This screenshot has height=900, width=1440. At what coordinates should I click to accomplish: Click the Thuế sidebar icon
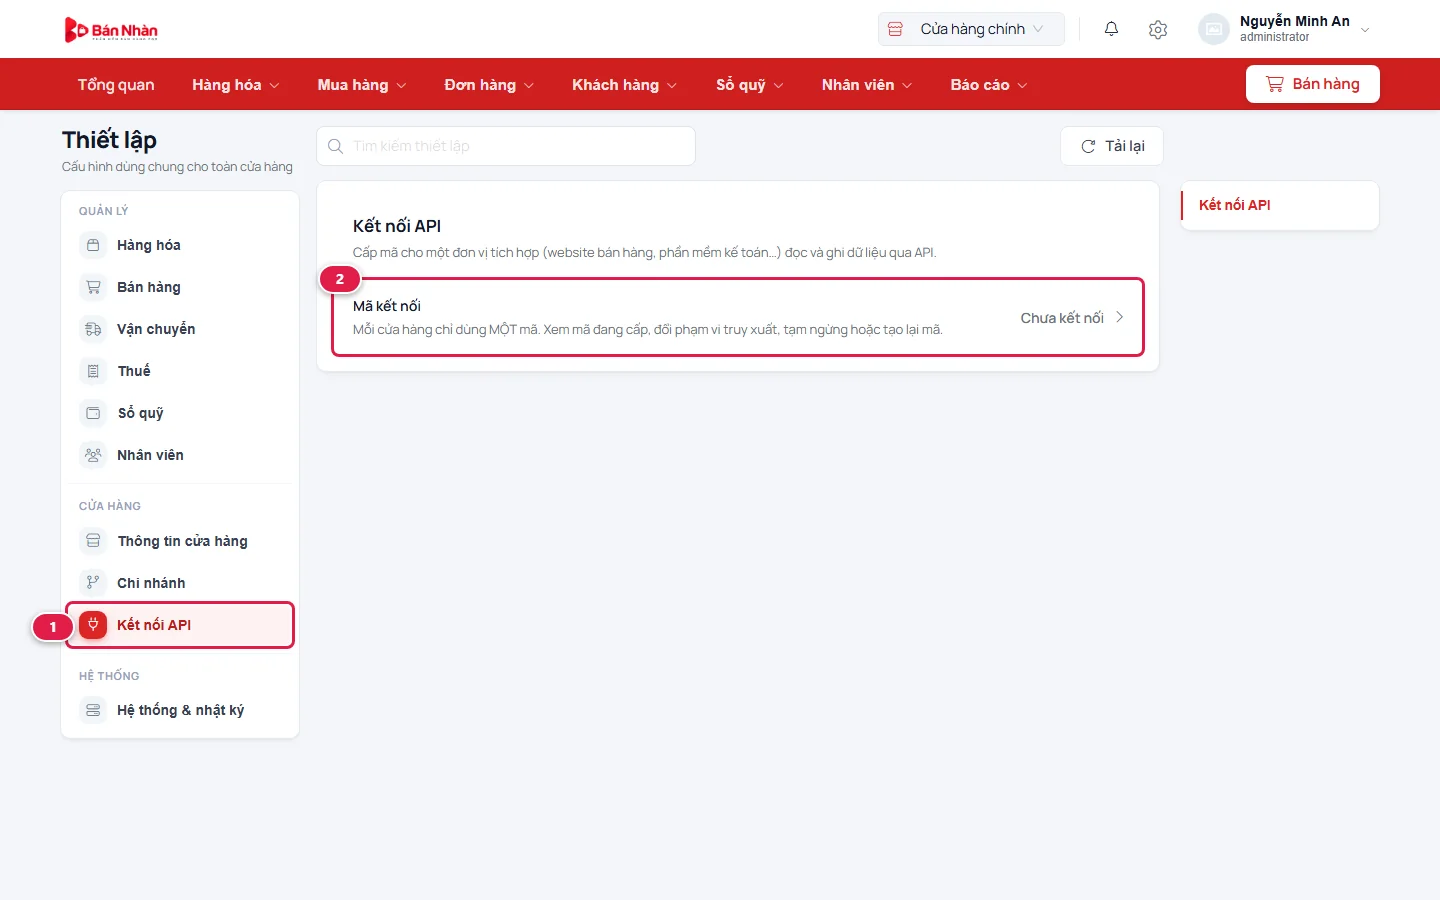(93, 371)
